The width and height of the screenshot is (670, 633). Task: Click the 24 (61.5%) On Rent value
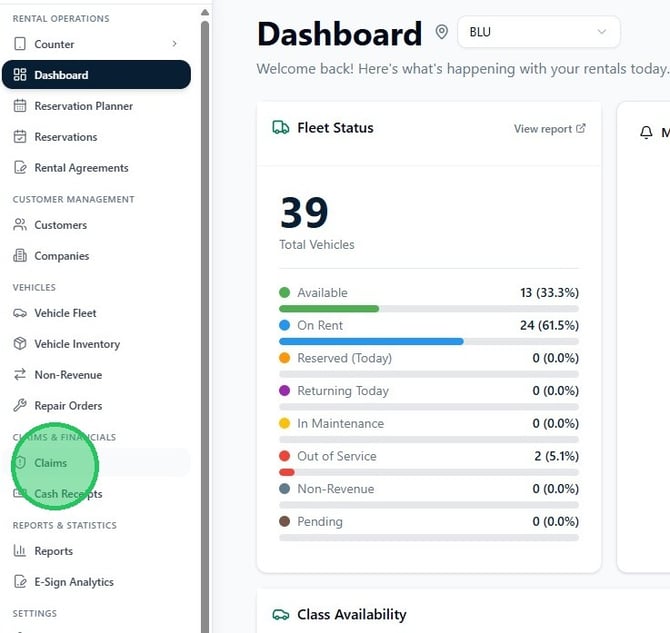549,325
